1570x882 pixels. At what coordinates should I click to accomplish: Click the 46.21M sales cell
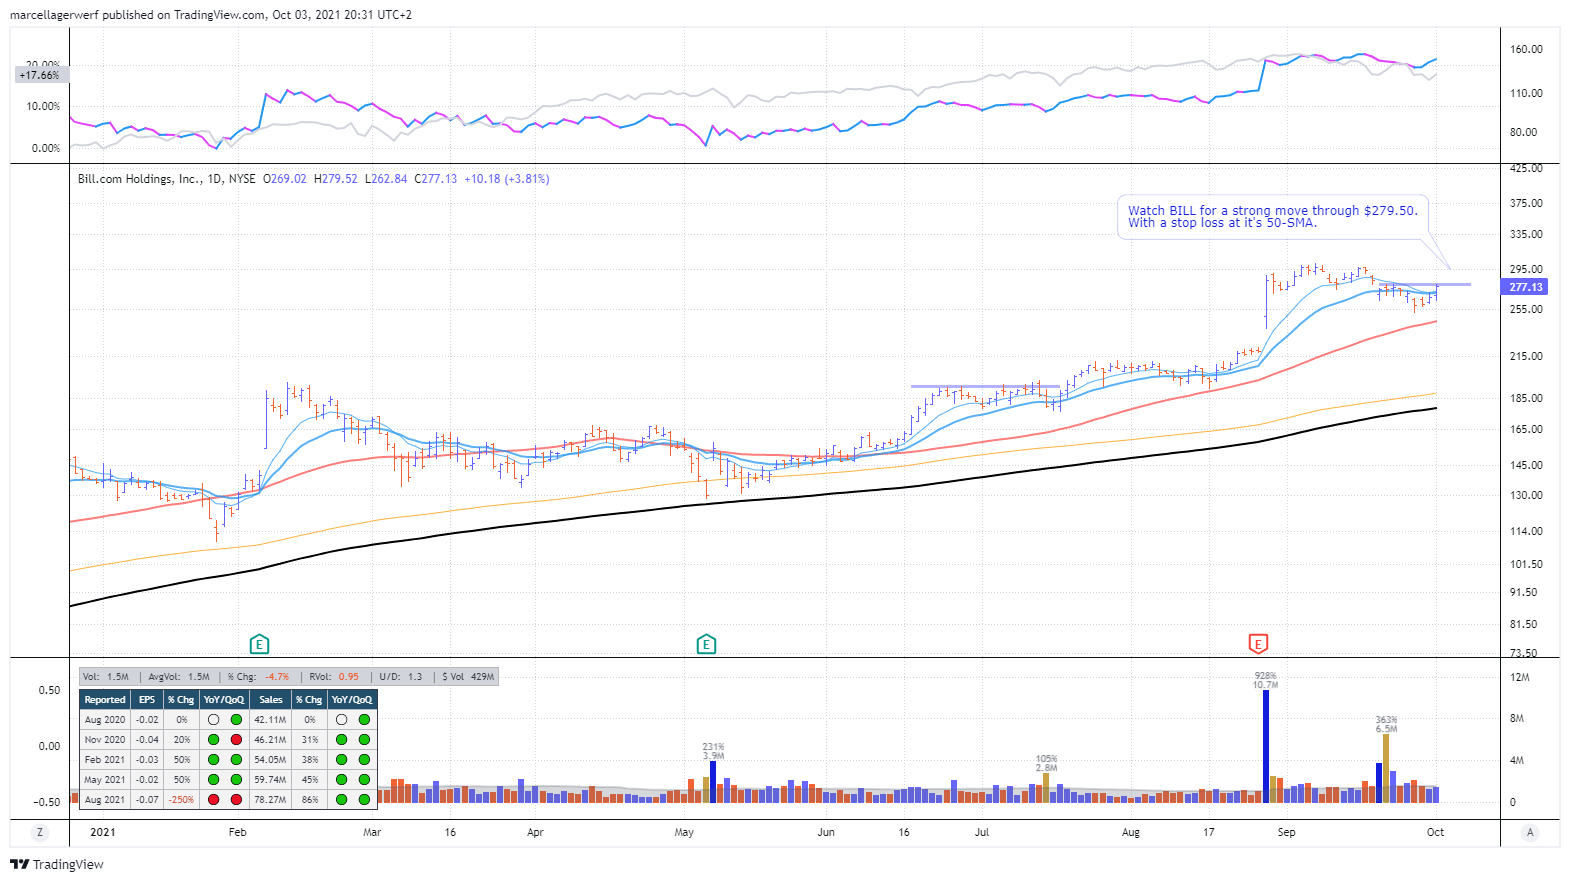tap(270, 740)
